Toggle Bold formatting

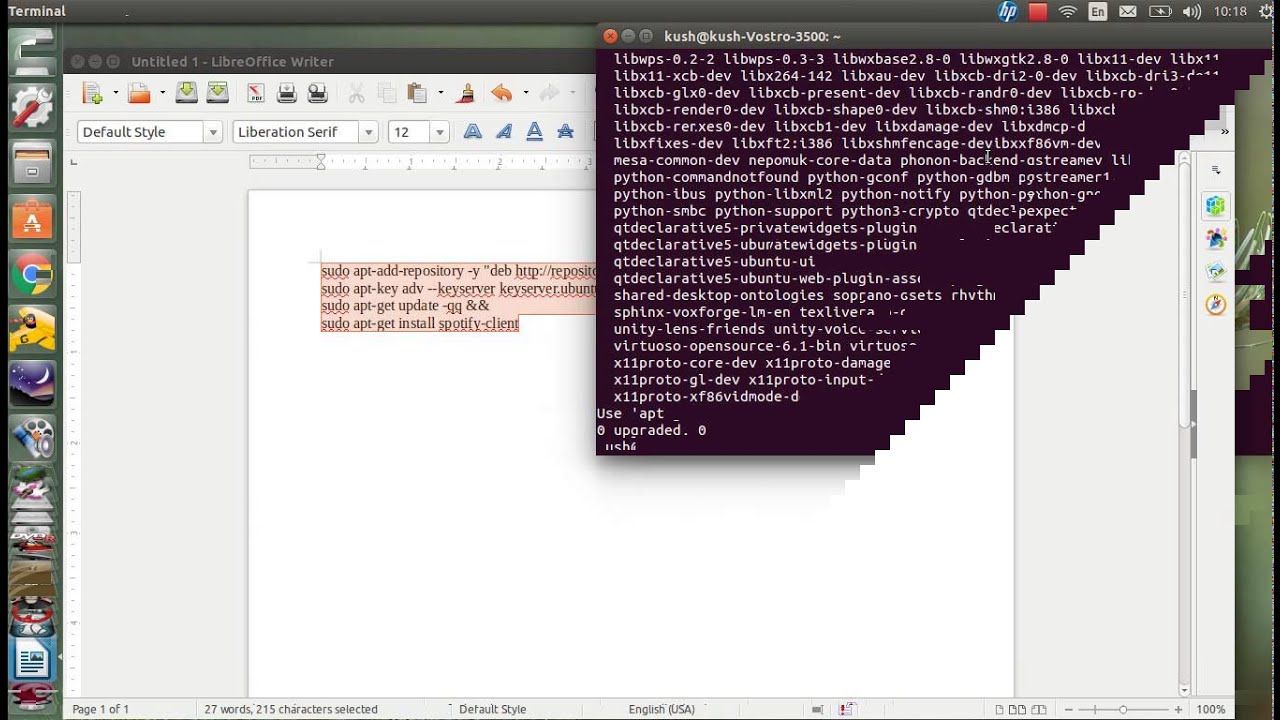473,132
